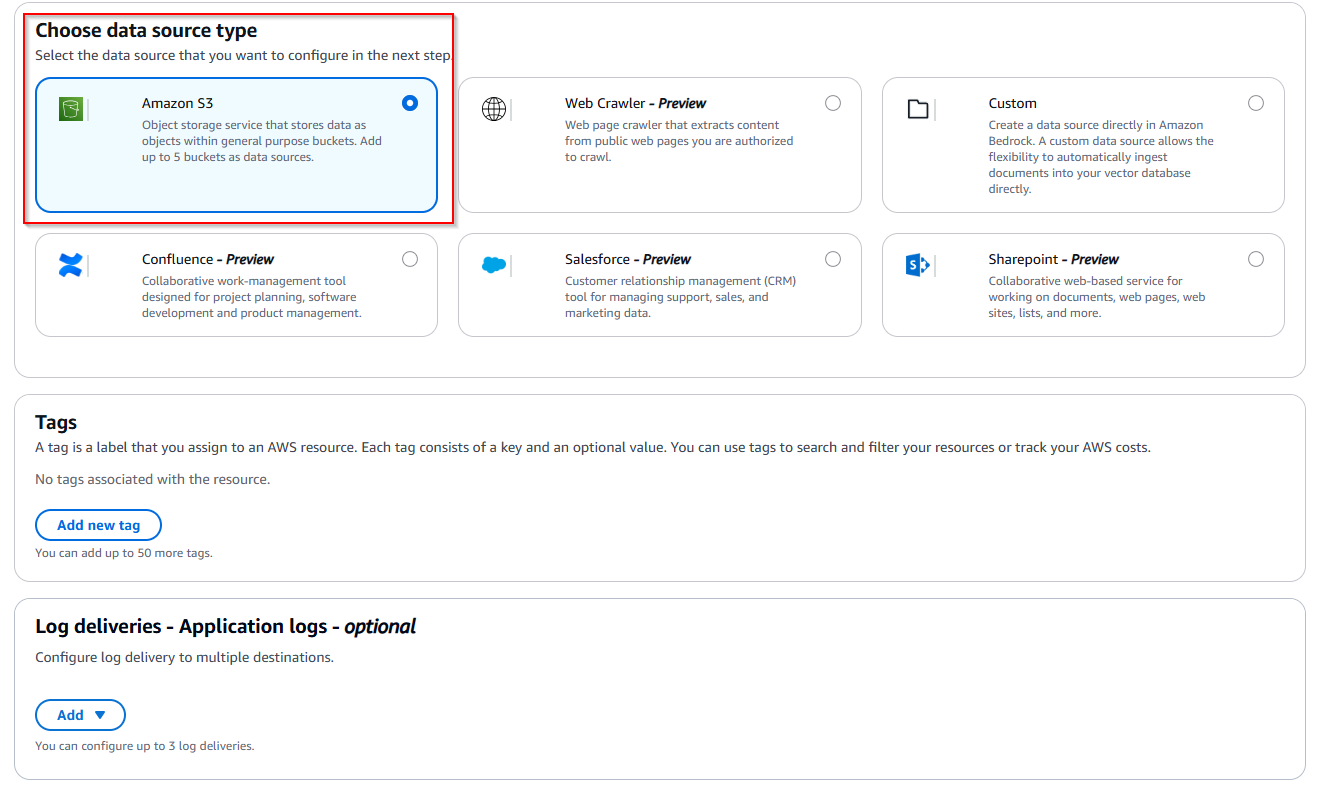Click the Amazon S3 bucket icon

pyautogui.click(x=70, y=109)
